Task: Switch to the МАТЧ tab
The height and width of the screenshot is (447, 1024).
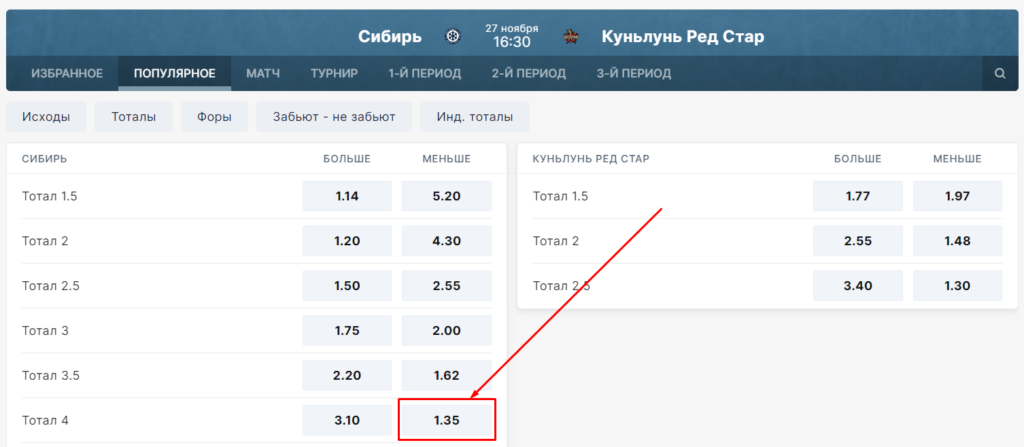Action: (263, 73)
